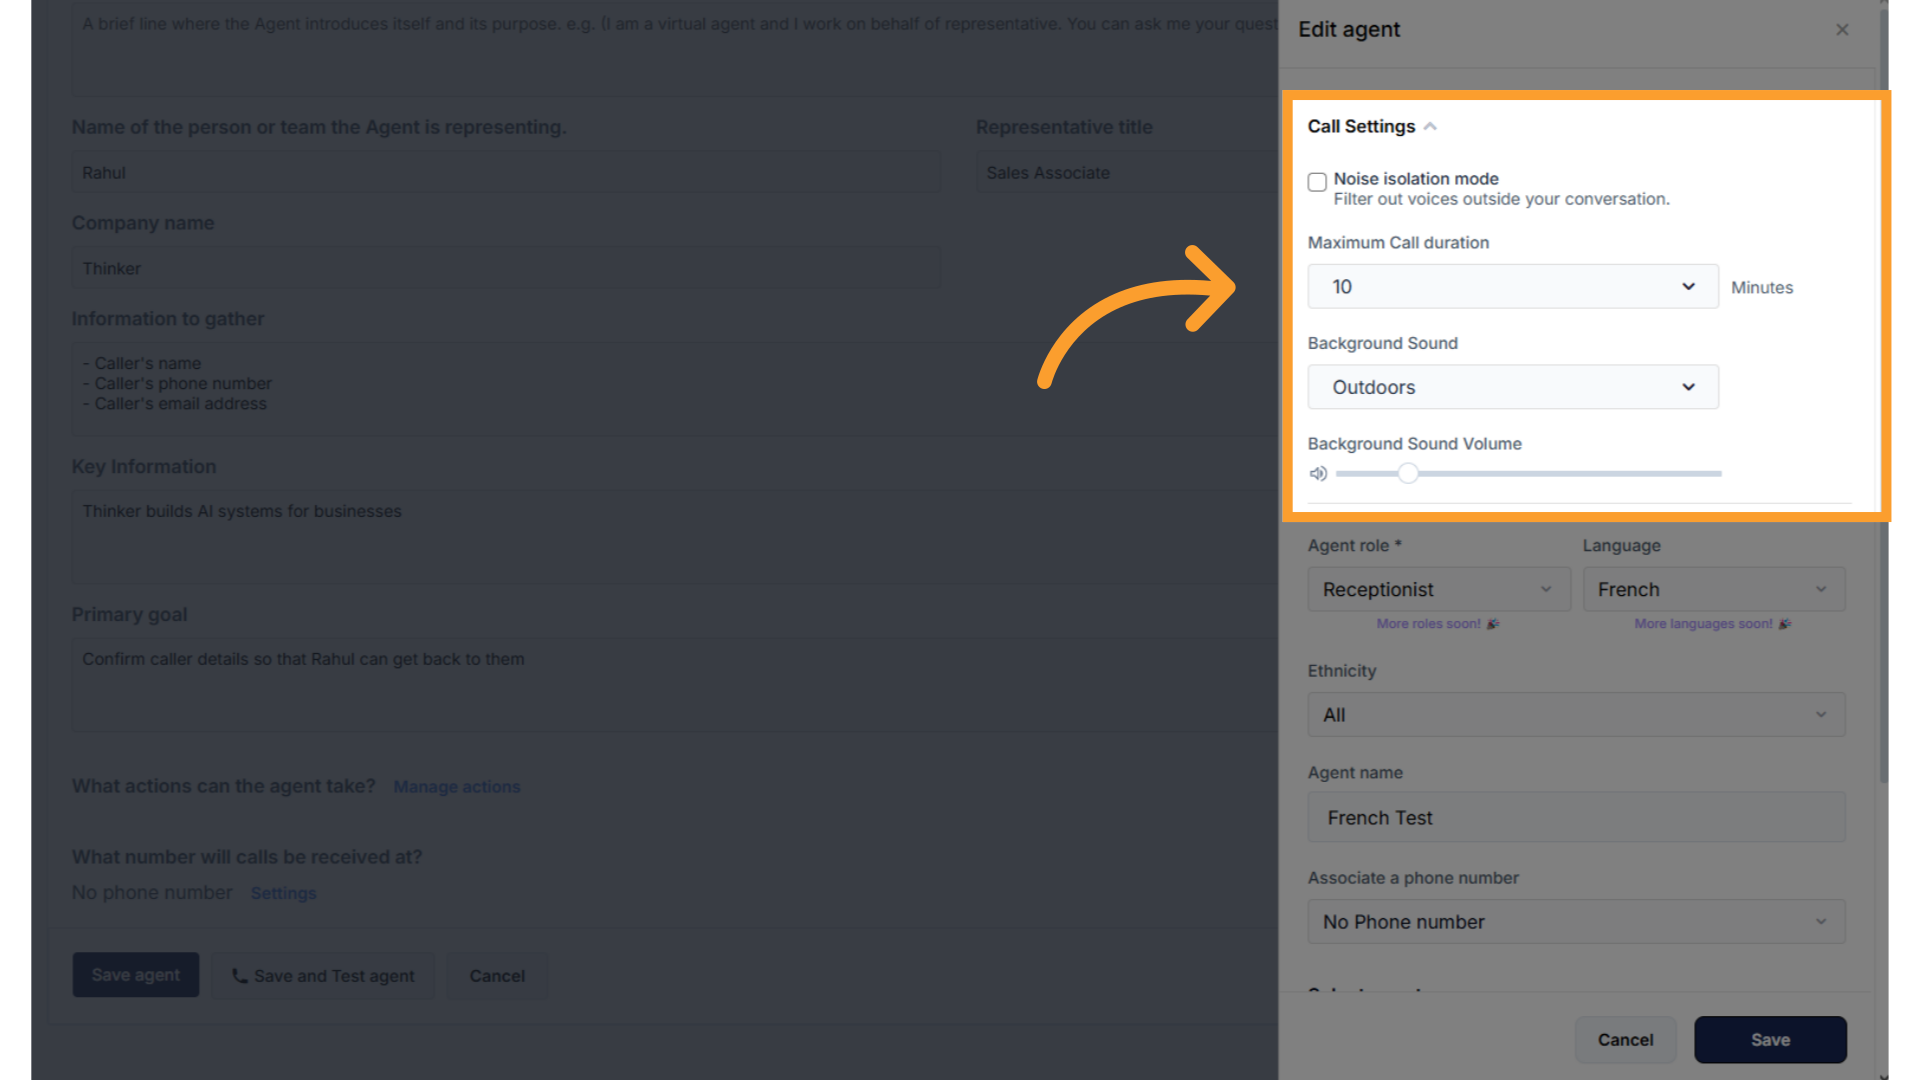Viewport: 1920px width, 1080px height.
Task: Click Save and Test agent button
Action: click(x=323, y=976)
